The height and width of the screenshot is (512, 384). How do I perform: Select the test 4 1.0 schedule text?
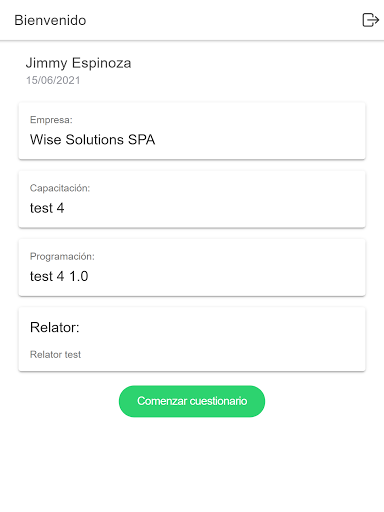point(59,276)
